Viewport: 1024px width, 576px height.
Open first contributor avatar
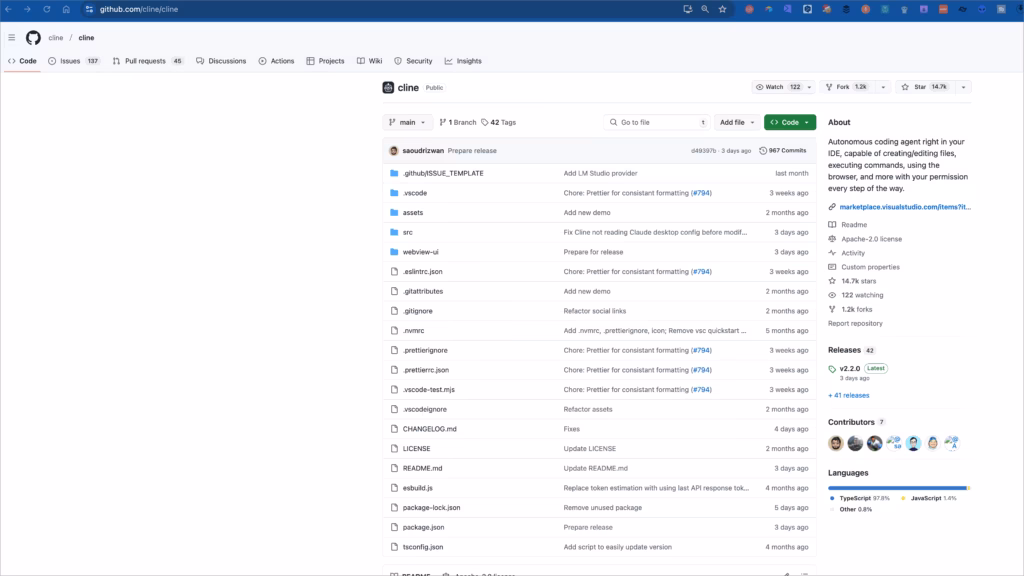point(836,443)
